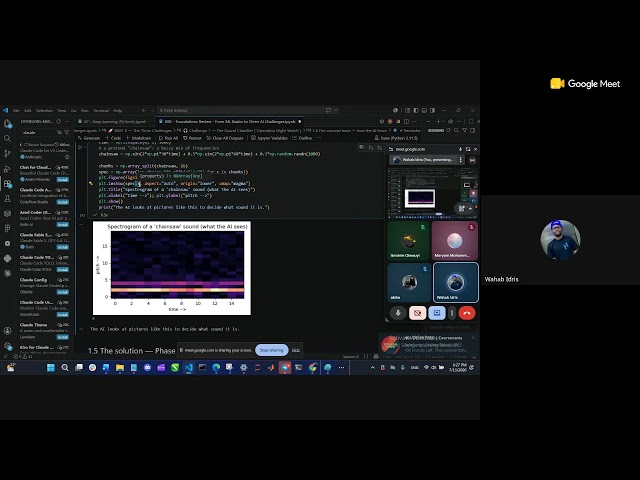The image size is (640, 480).
Task: Toggle the camera in the Meet mini window
Action: coord(417,313)
